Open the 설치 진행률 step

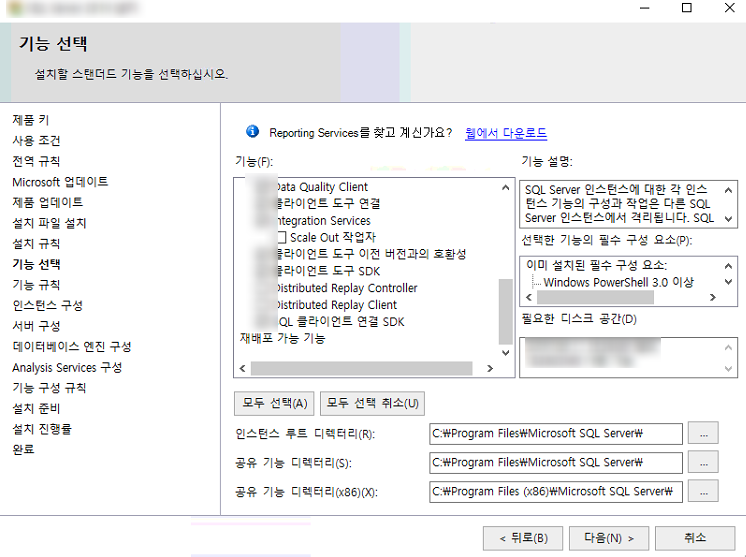click(42, 429)
